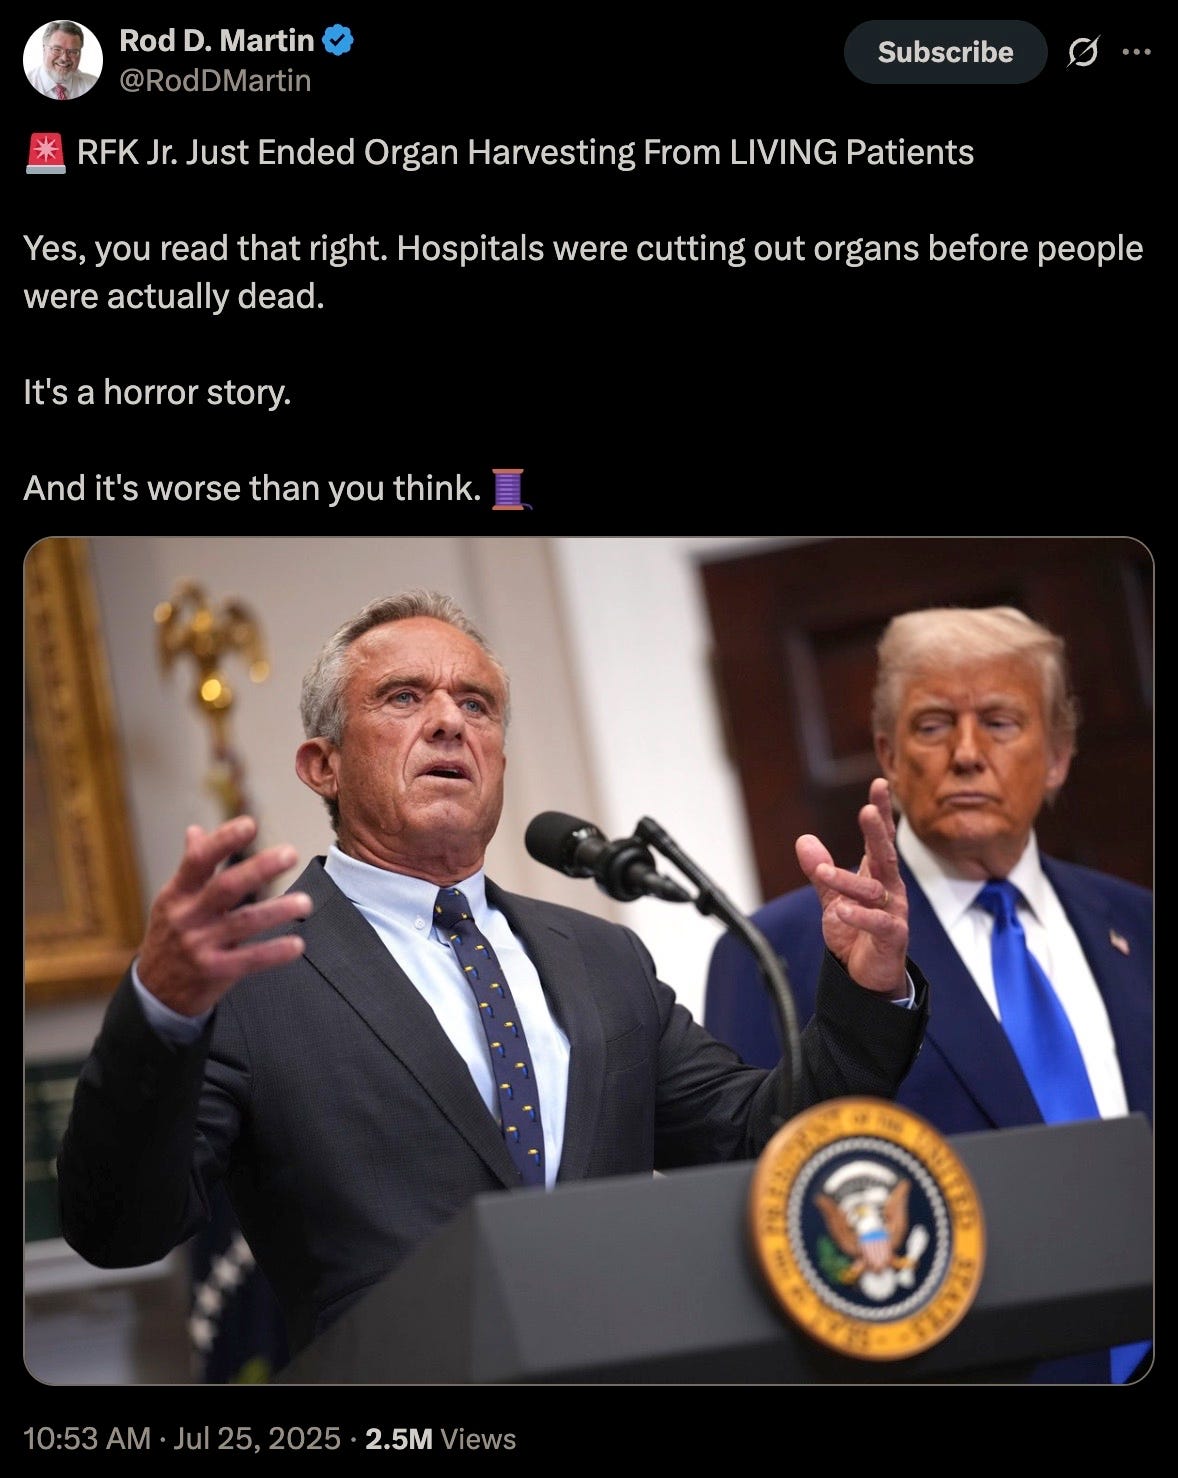This screenshot has height=1478, width=1178.
Task: Visit the @RodDMartin handle link
Action: (x=215, y=80)
